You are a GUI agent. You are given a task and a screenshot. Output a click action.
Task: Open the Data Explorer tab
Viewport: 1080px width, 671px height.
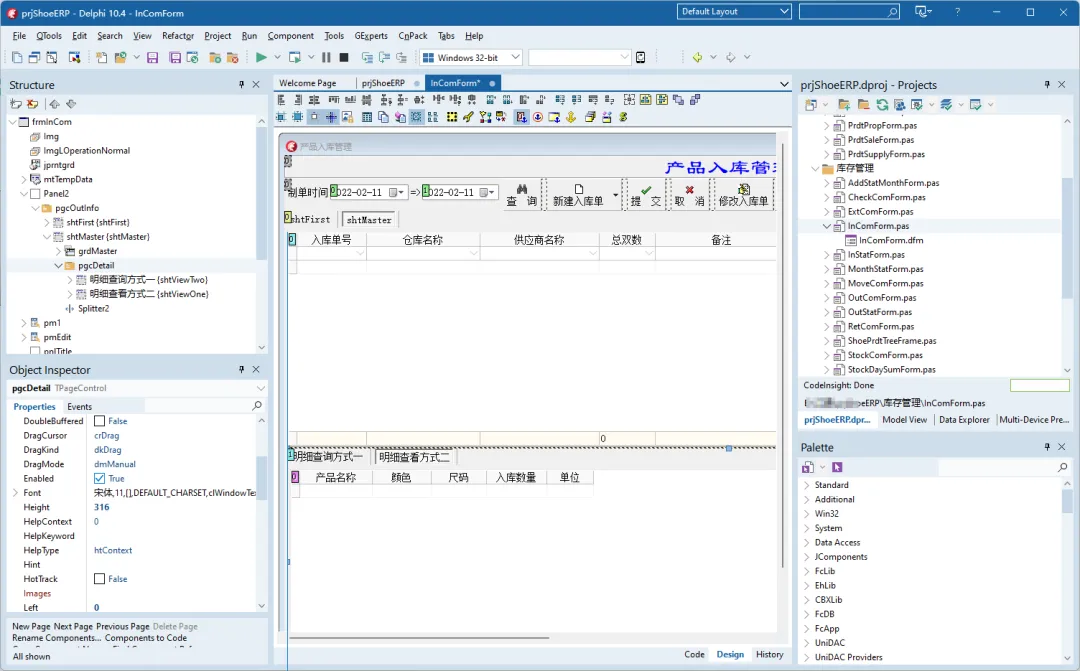[964, 420]
